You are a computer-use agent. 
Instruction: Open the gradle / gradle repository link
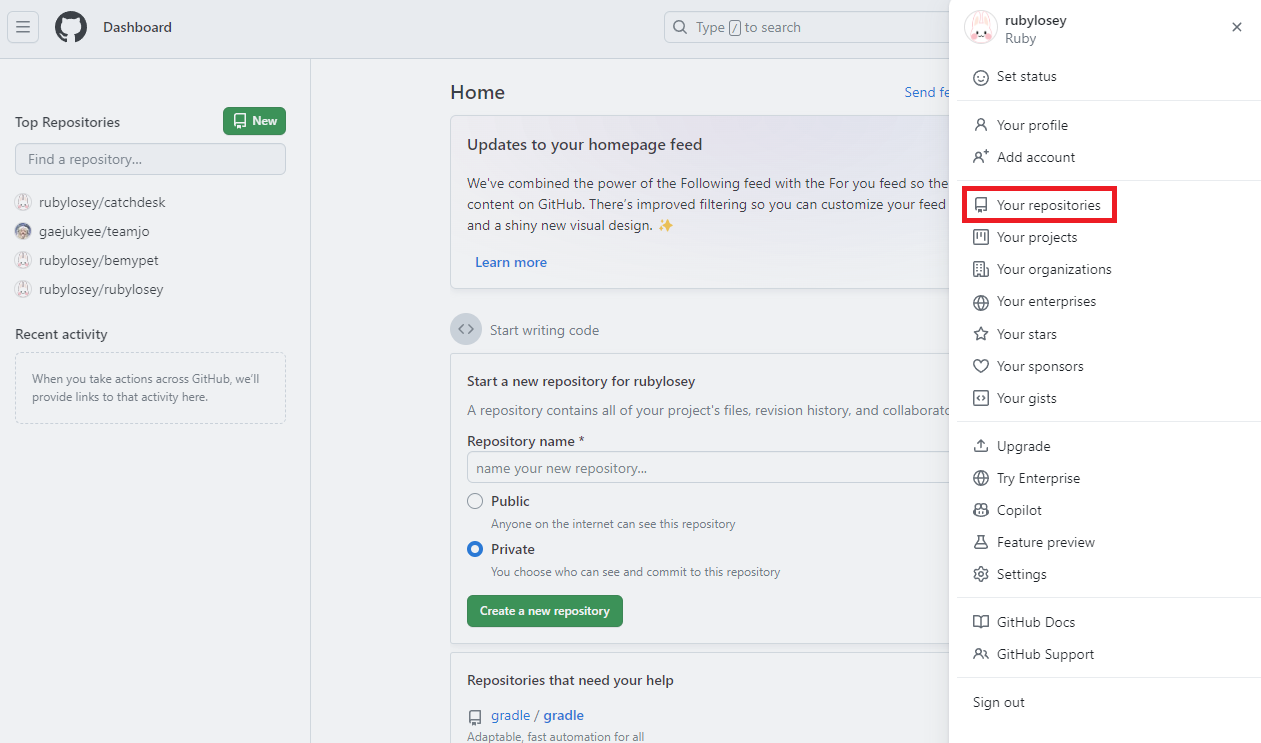[537, 715]
